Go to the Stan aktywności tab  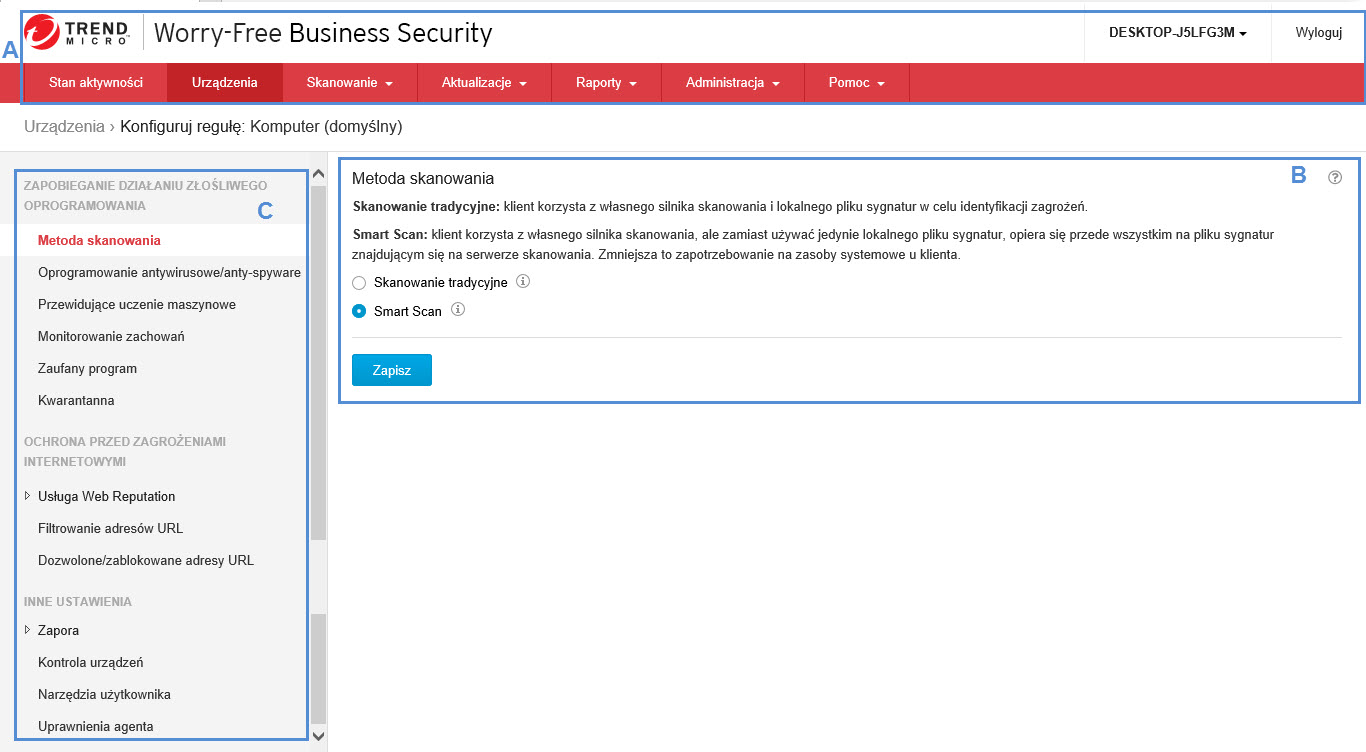pos(96,83)
